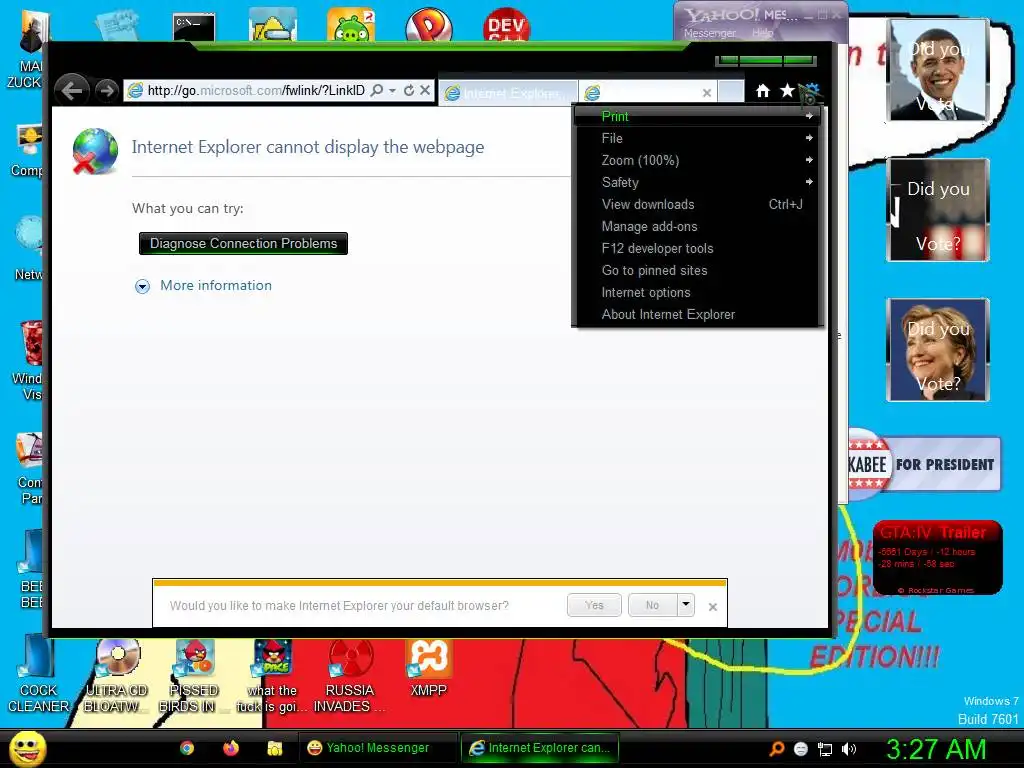This screenshot has height=768, width=1024.
Task: Click the URL address field
Action: pyautogui.click(x=256, y=90)
